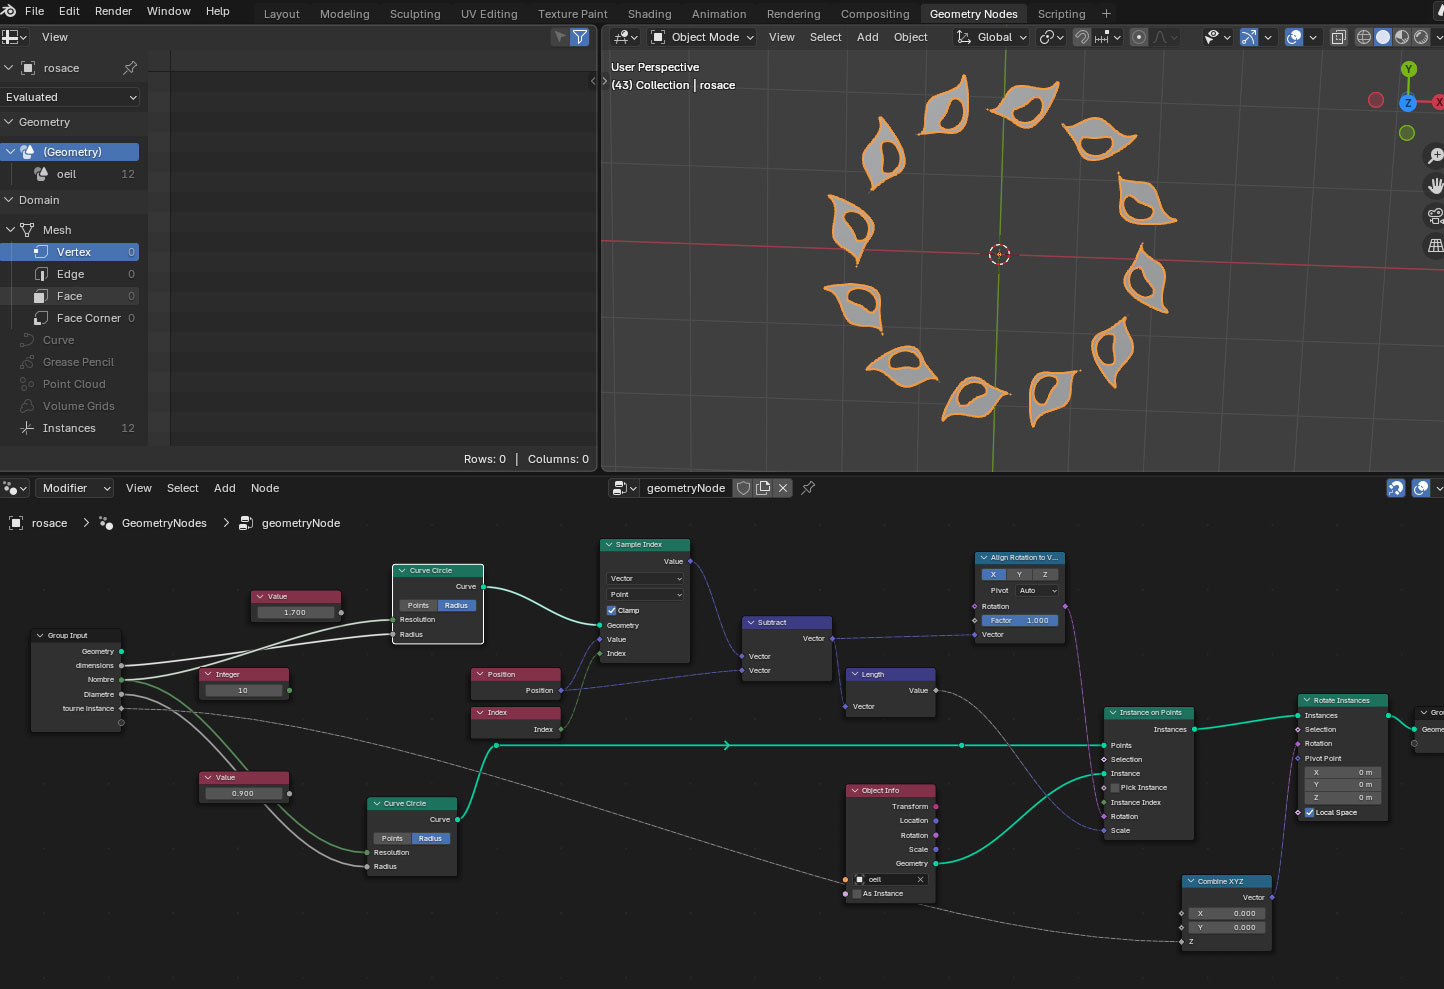
Task: Click the viewport zoom magnifier icon
Action: [1435, 156]
